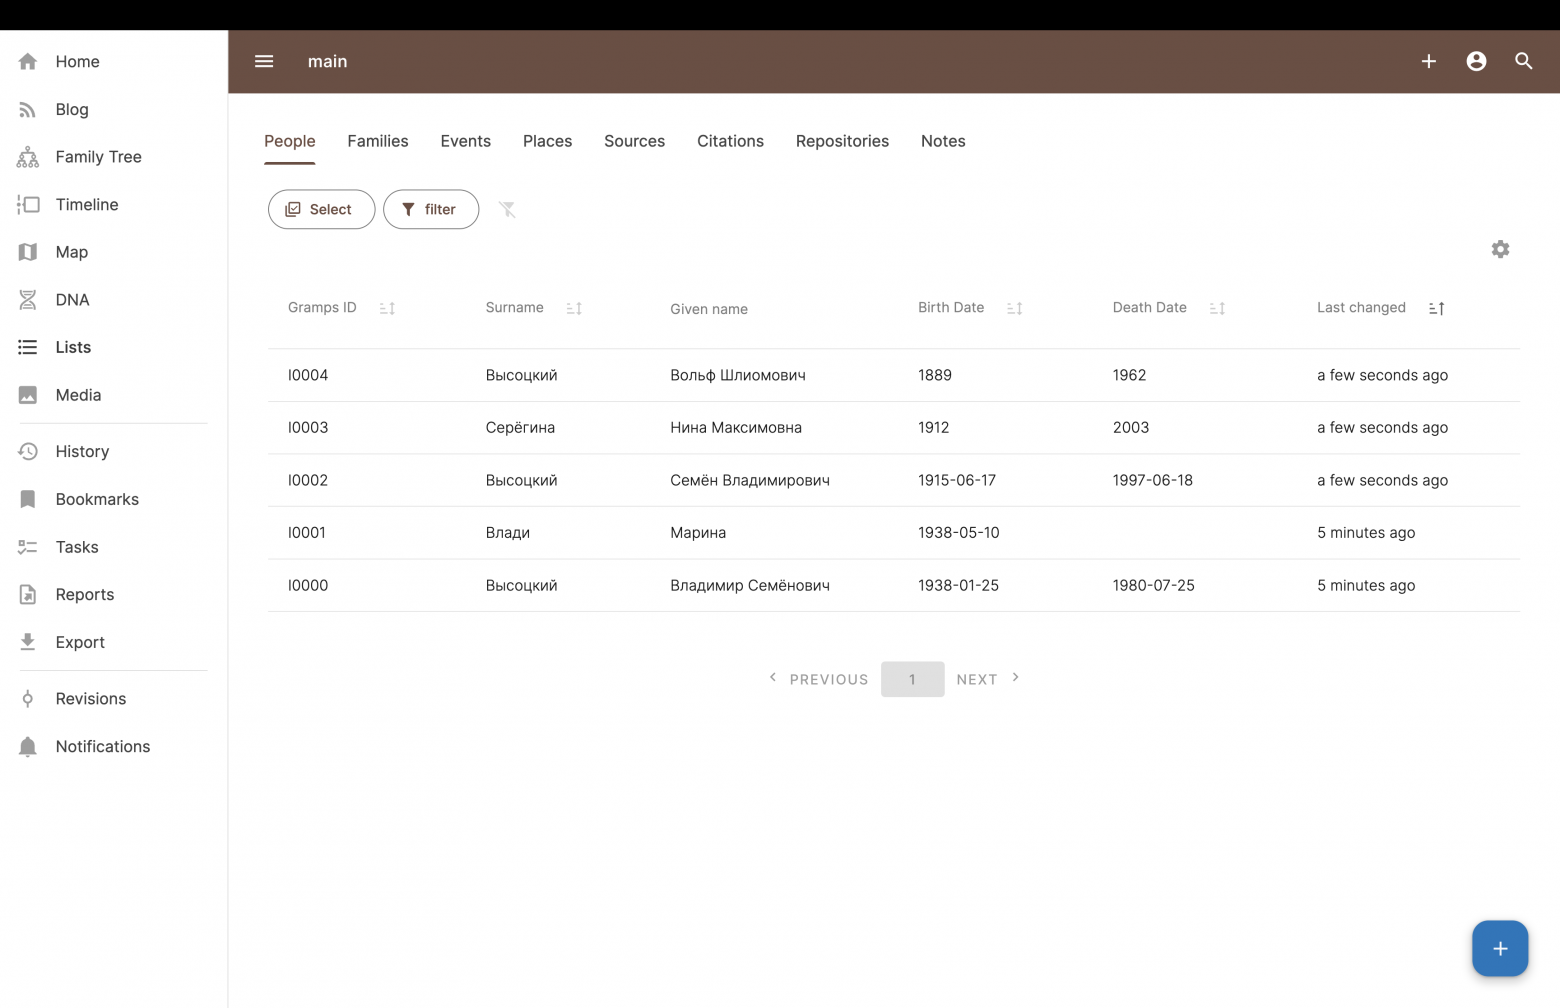Viewport: 1560px width, 1008px height.
Task: Open Family Tree in sidebar
Action: coord(99,157)
